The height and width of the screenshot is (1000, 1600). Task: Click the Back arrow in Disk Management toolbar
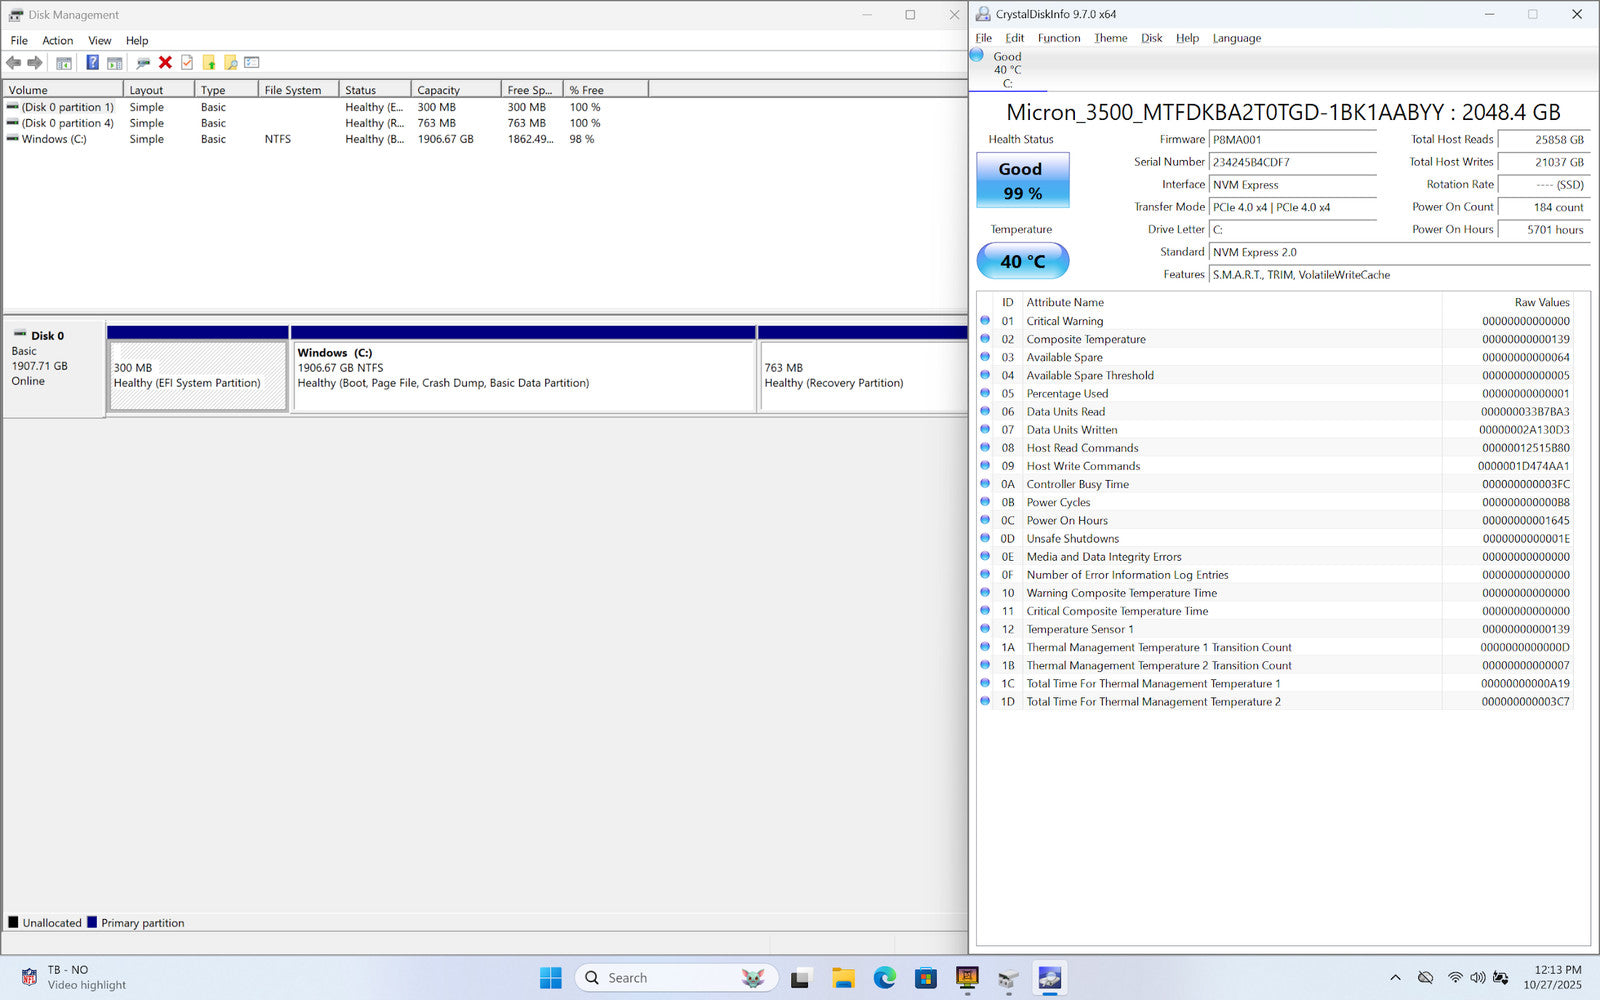(x=14, y=63)
